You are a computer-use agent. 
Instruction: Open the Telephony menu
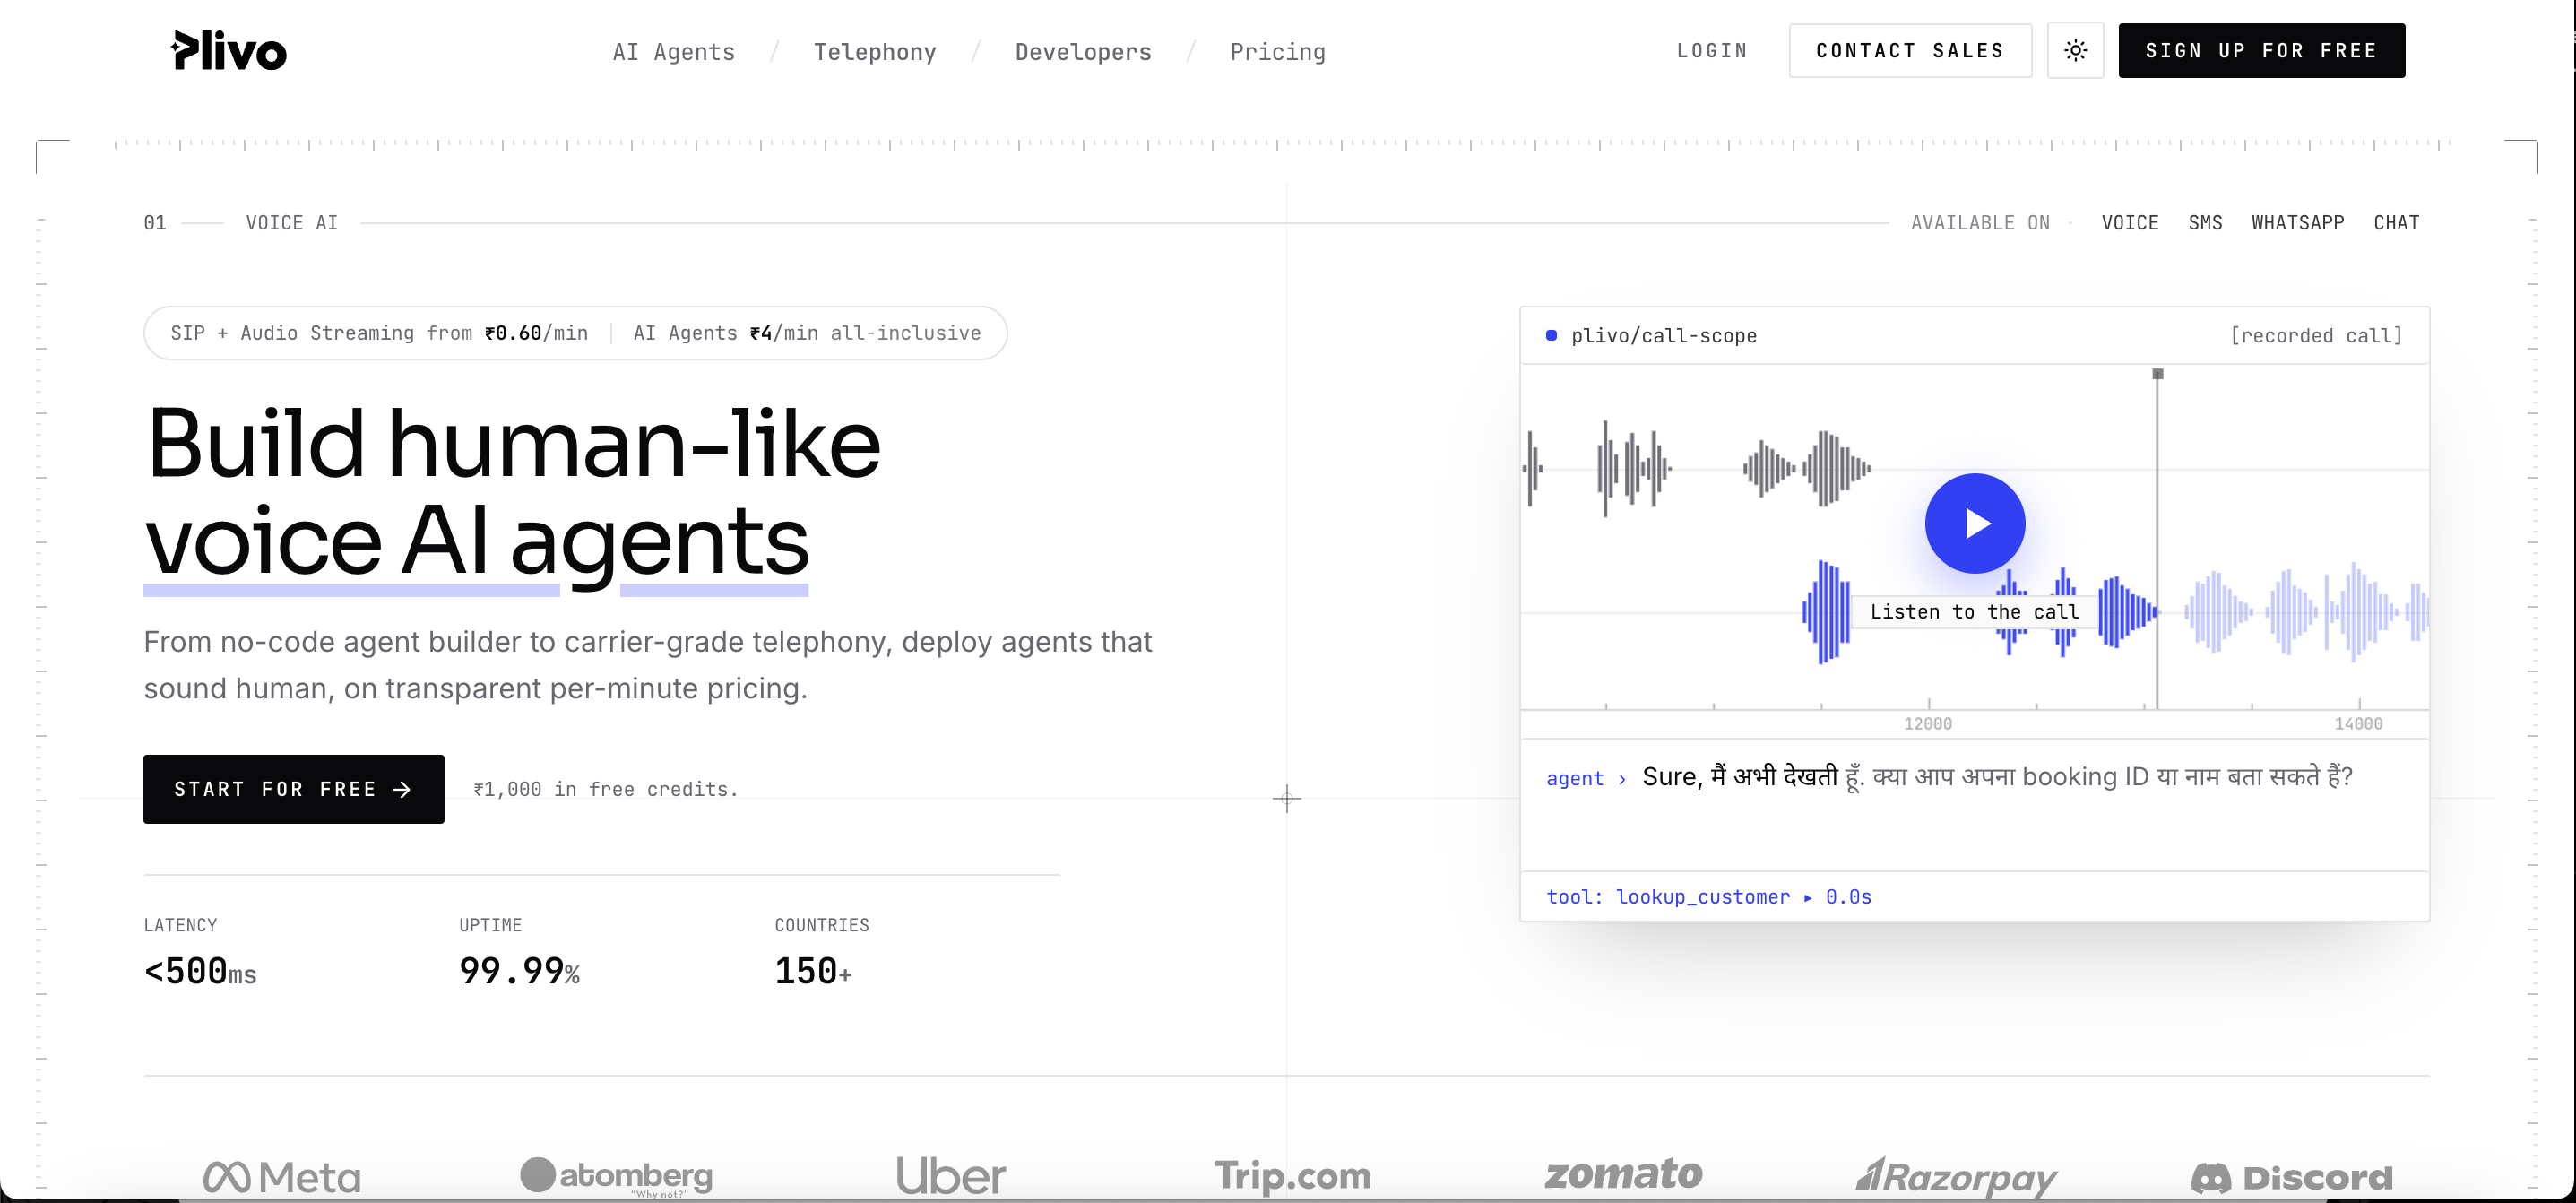[874, 52]
